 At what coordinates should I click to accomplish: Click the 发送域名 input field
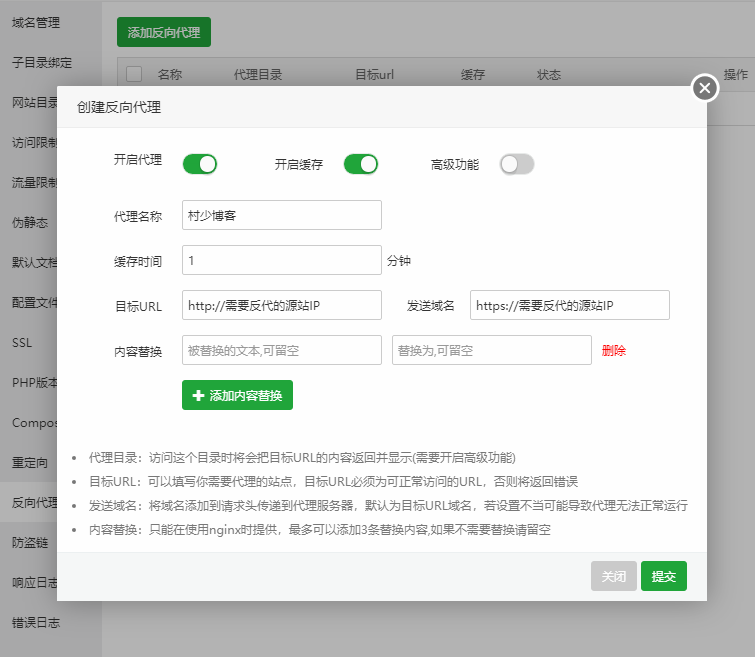coord(570,305)
